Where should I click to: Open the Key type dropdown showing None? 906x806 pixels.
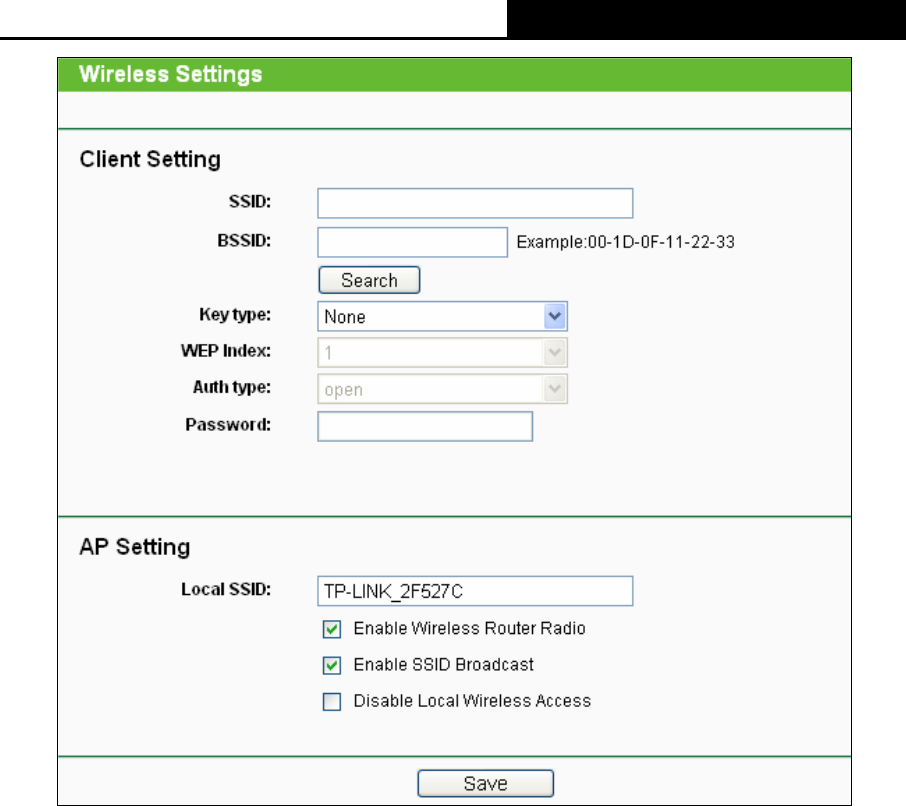tap(443, 317)
